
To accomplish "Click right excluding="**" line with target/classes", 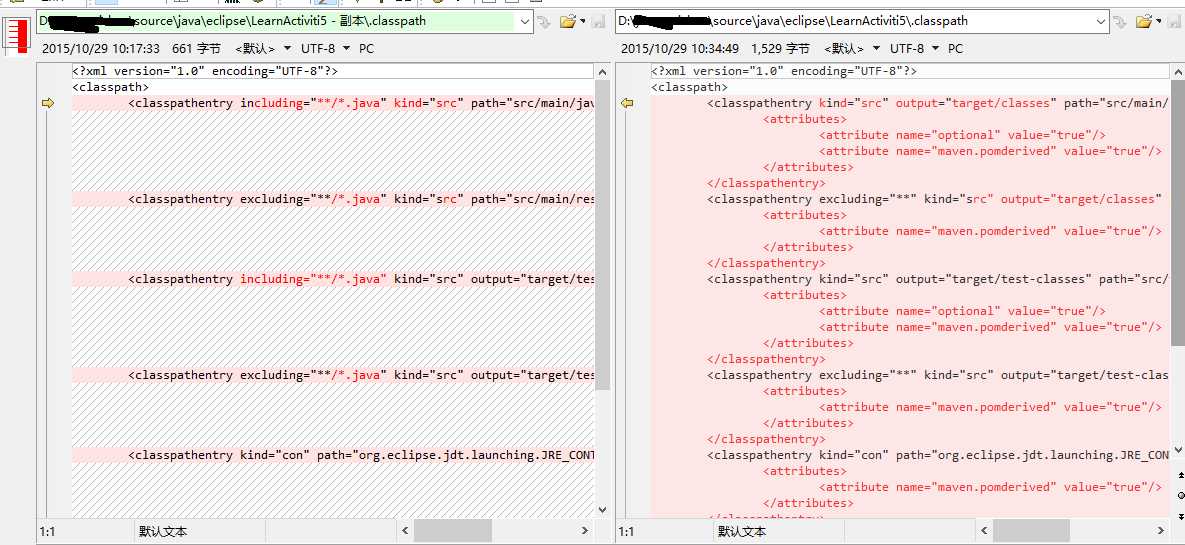I will tap(910, 199).
